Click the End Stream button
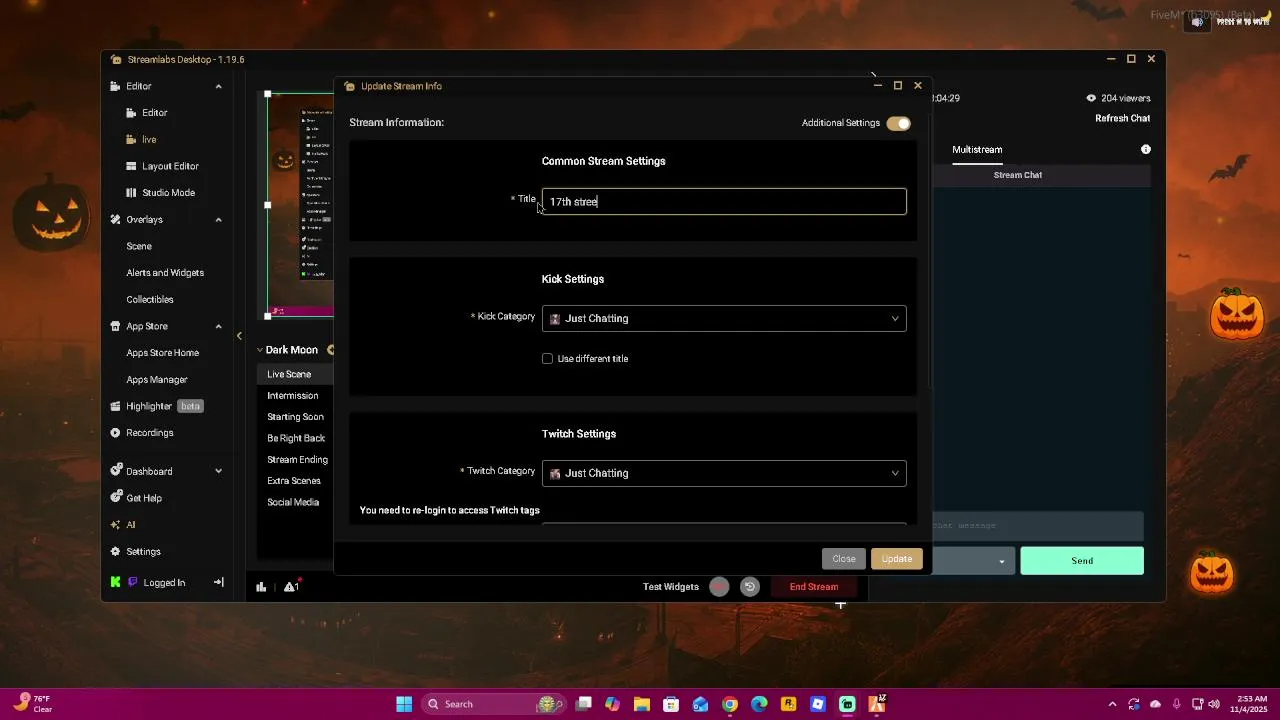1280x720 pixels. [814, 587]
